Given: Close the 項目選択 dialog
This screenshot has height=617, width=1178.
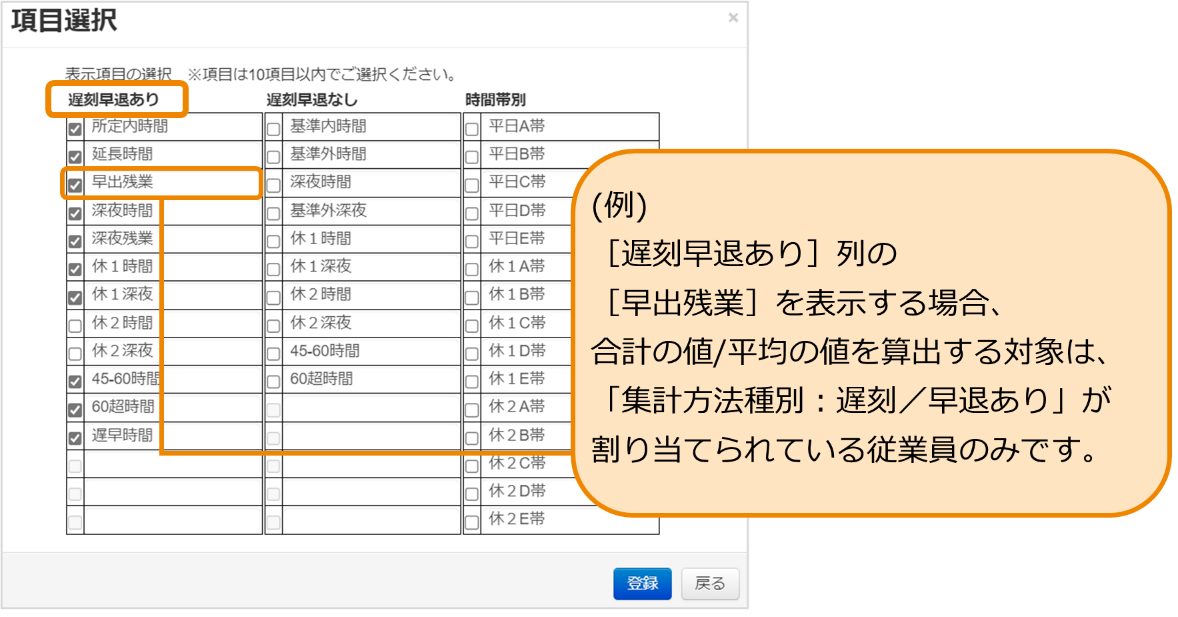Looking at the screenshot, I should tap(733, 17).
